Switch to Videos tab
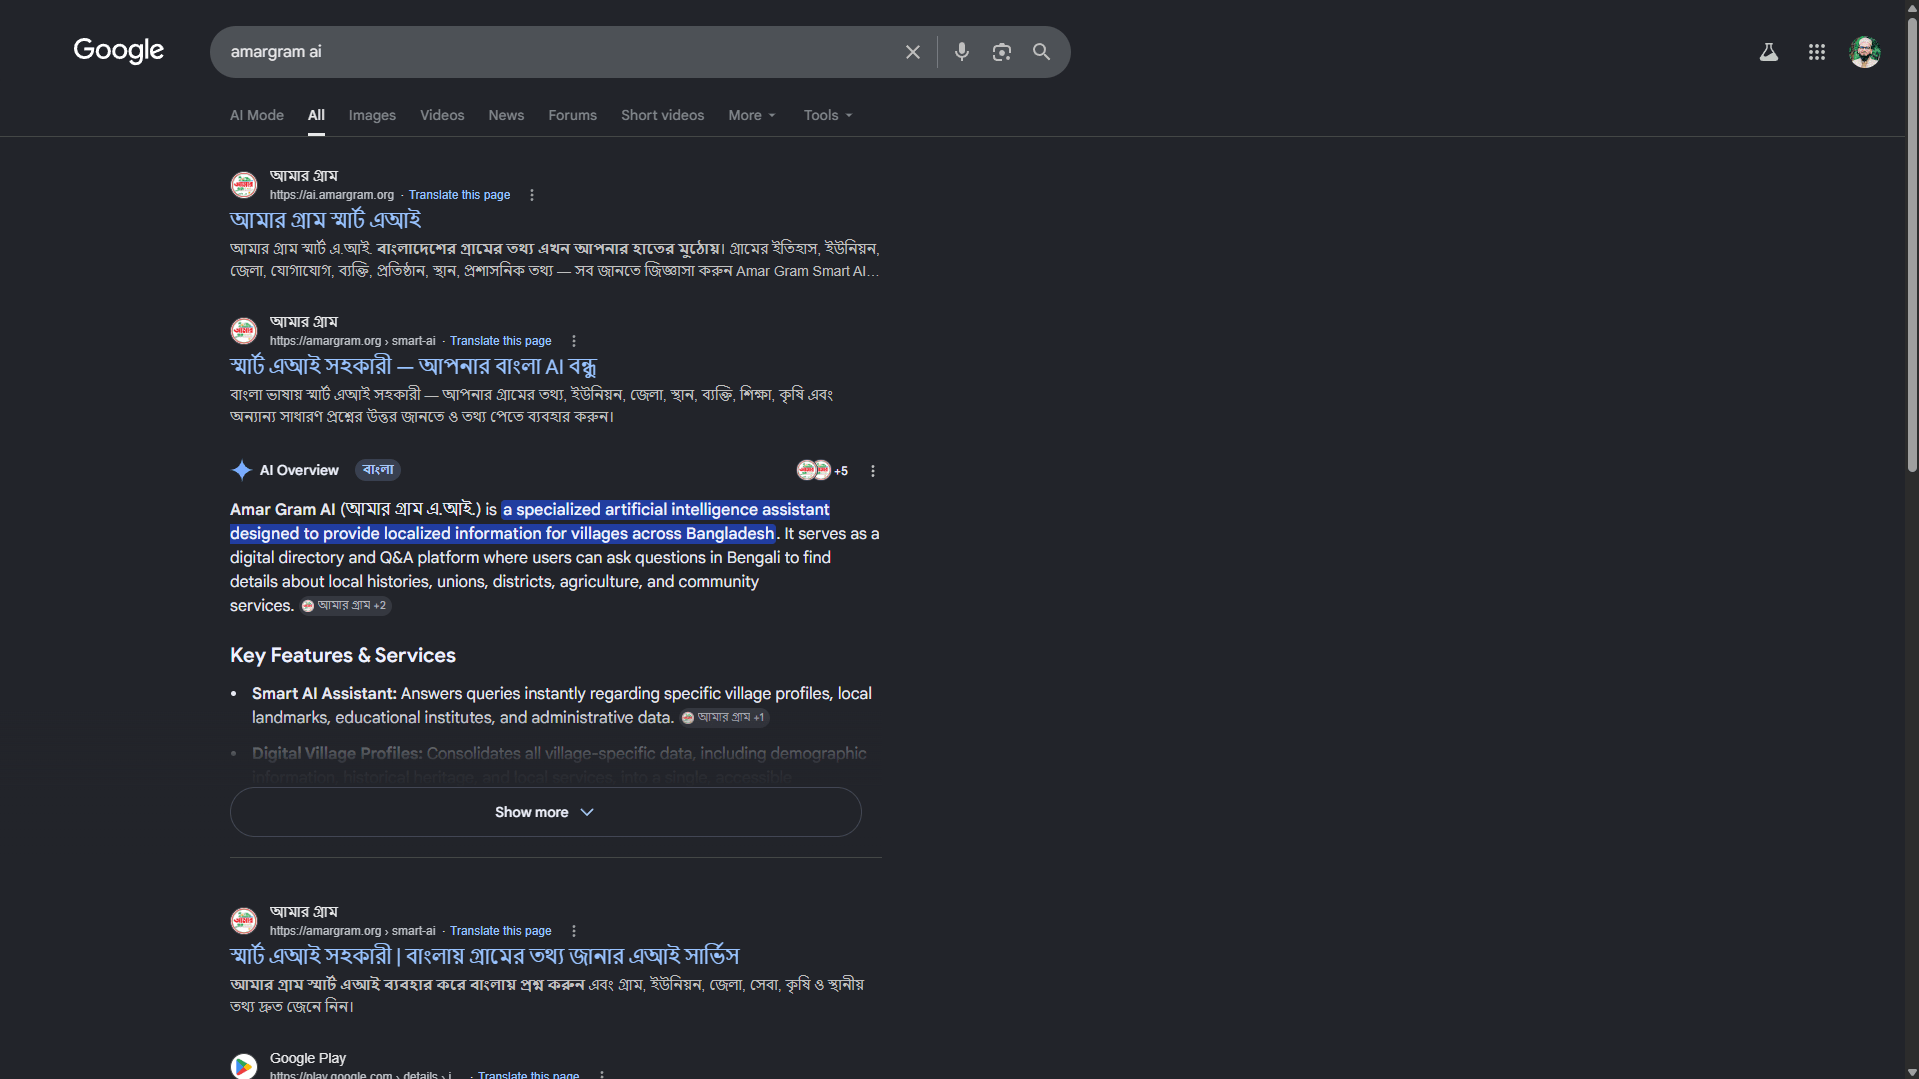The height and width of the screenshot is (1079, 1919). (x=442, y=115)
